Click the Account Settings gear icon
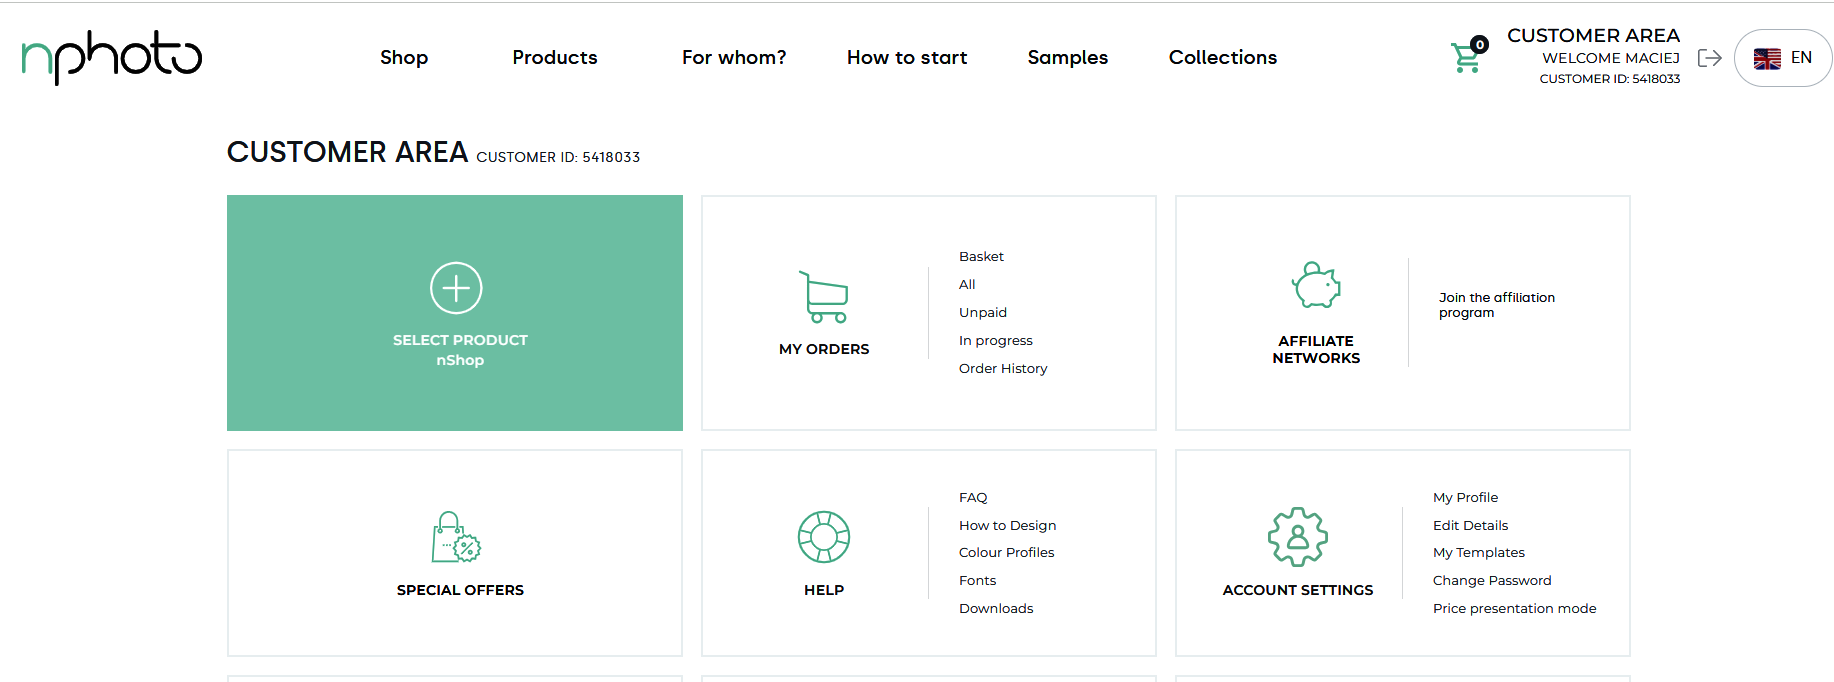The height and width of the screenshot is (682, 1834). 1297,537
